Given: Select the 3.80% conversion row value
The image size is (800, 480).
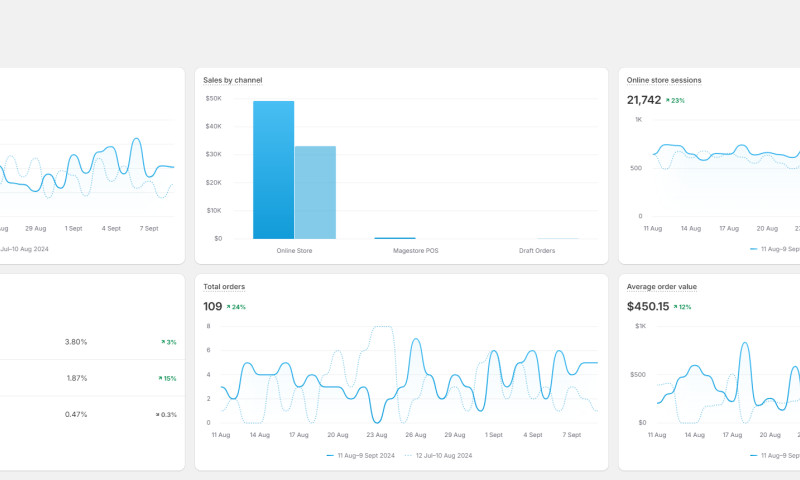Looking at the screenshot, I should (76, 342).
